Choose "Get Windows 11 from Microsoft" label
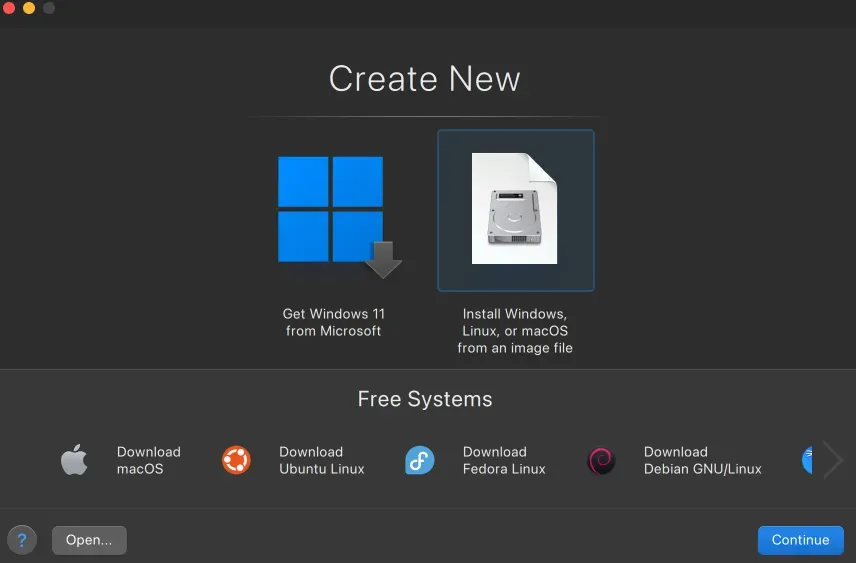This screenshot has height=563, width=856. click(334, 322)
